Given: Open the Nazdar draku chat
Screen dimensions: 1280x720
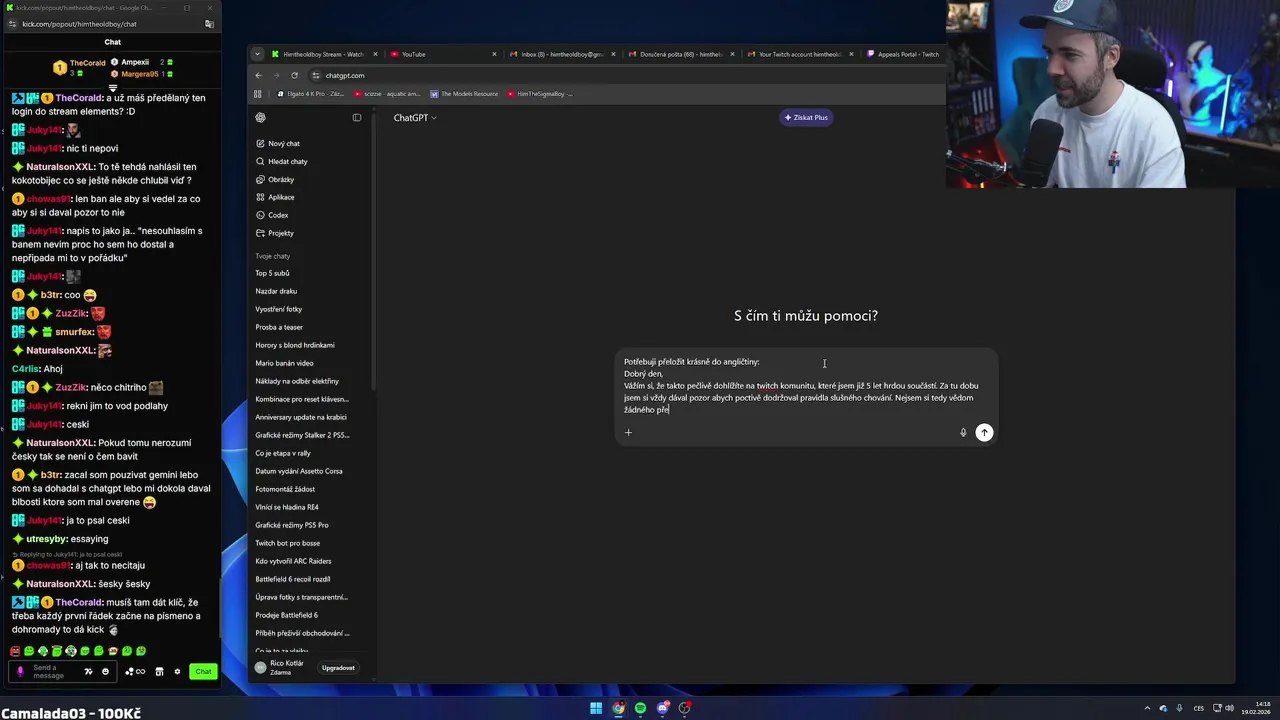Looking at the screenshot, I should pos(276,291).
